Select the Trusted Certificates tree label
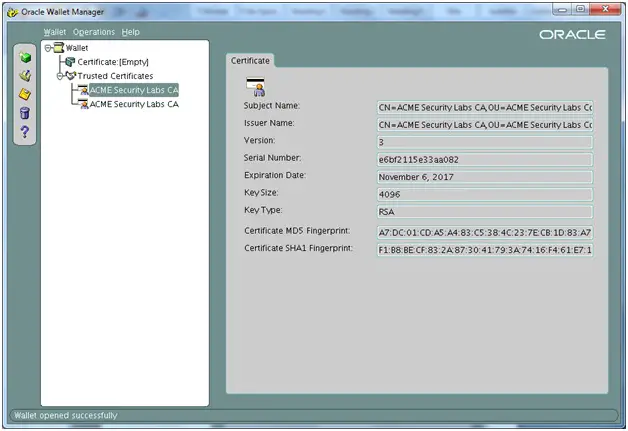 coord(115,76)
